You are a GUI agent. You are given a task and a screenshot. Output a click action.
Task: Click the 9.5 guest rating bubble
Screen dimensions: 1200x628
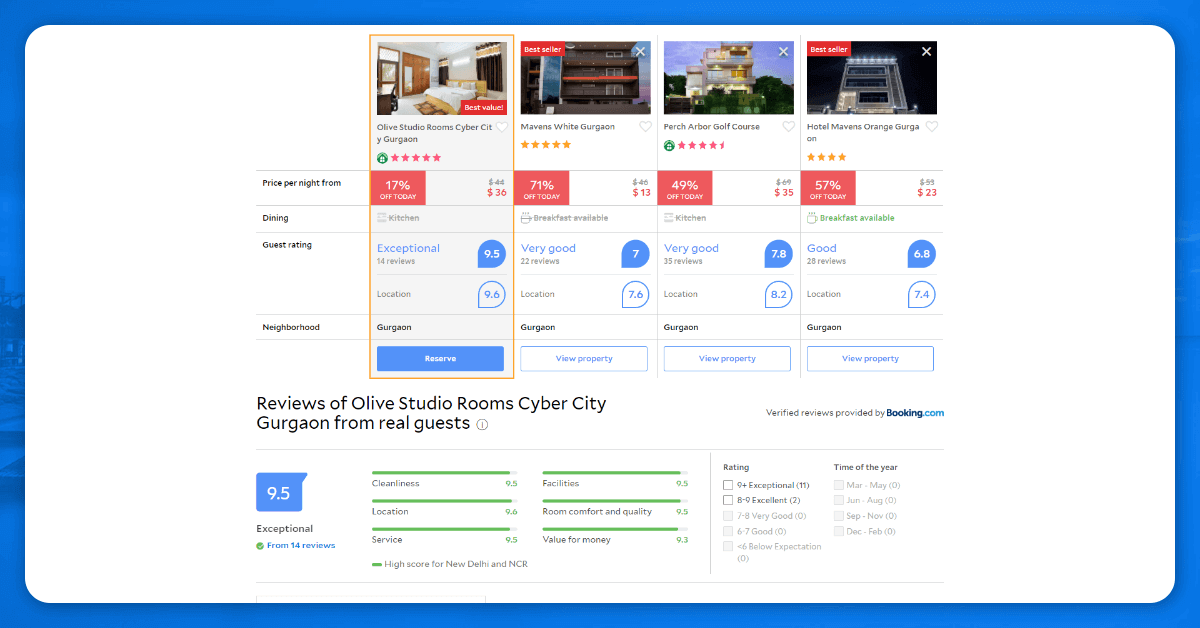coord(491,254)
